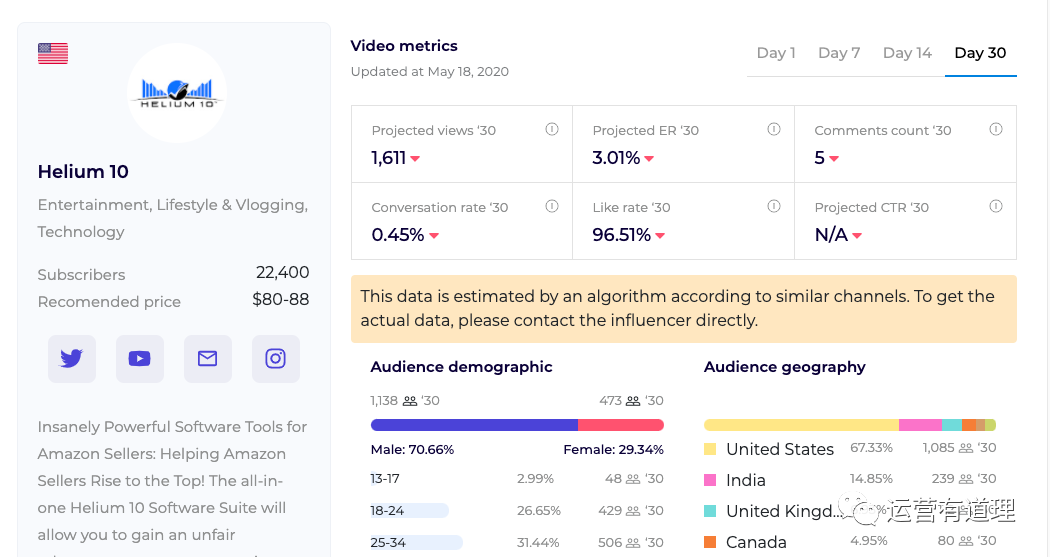Select the Day 30 tab
Image resolution: width=1050 pixels, height=557 pixels.
[980, 53]
